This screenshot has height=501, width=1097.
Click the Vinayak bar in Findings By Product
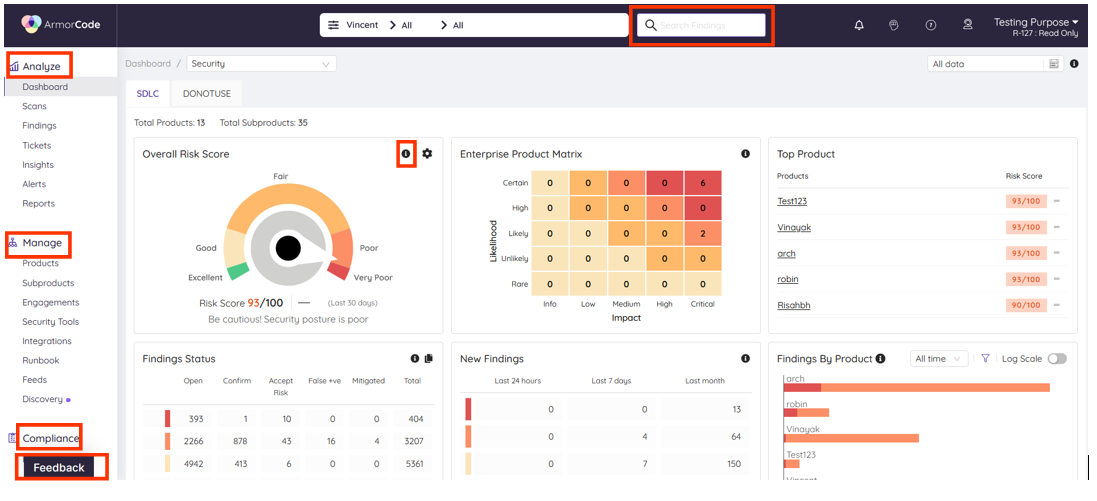point(851,438)
